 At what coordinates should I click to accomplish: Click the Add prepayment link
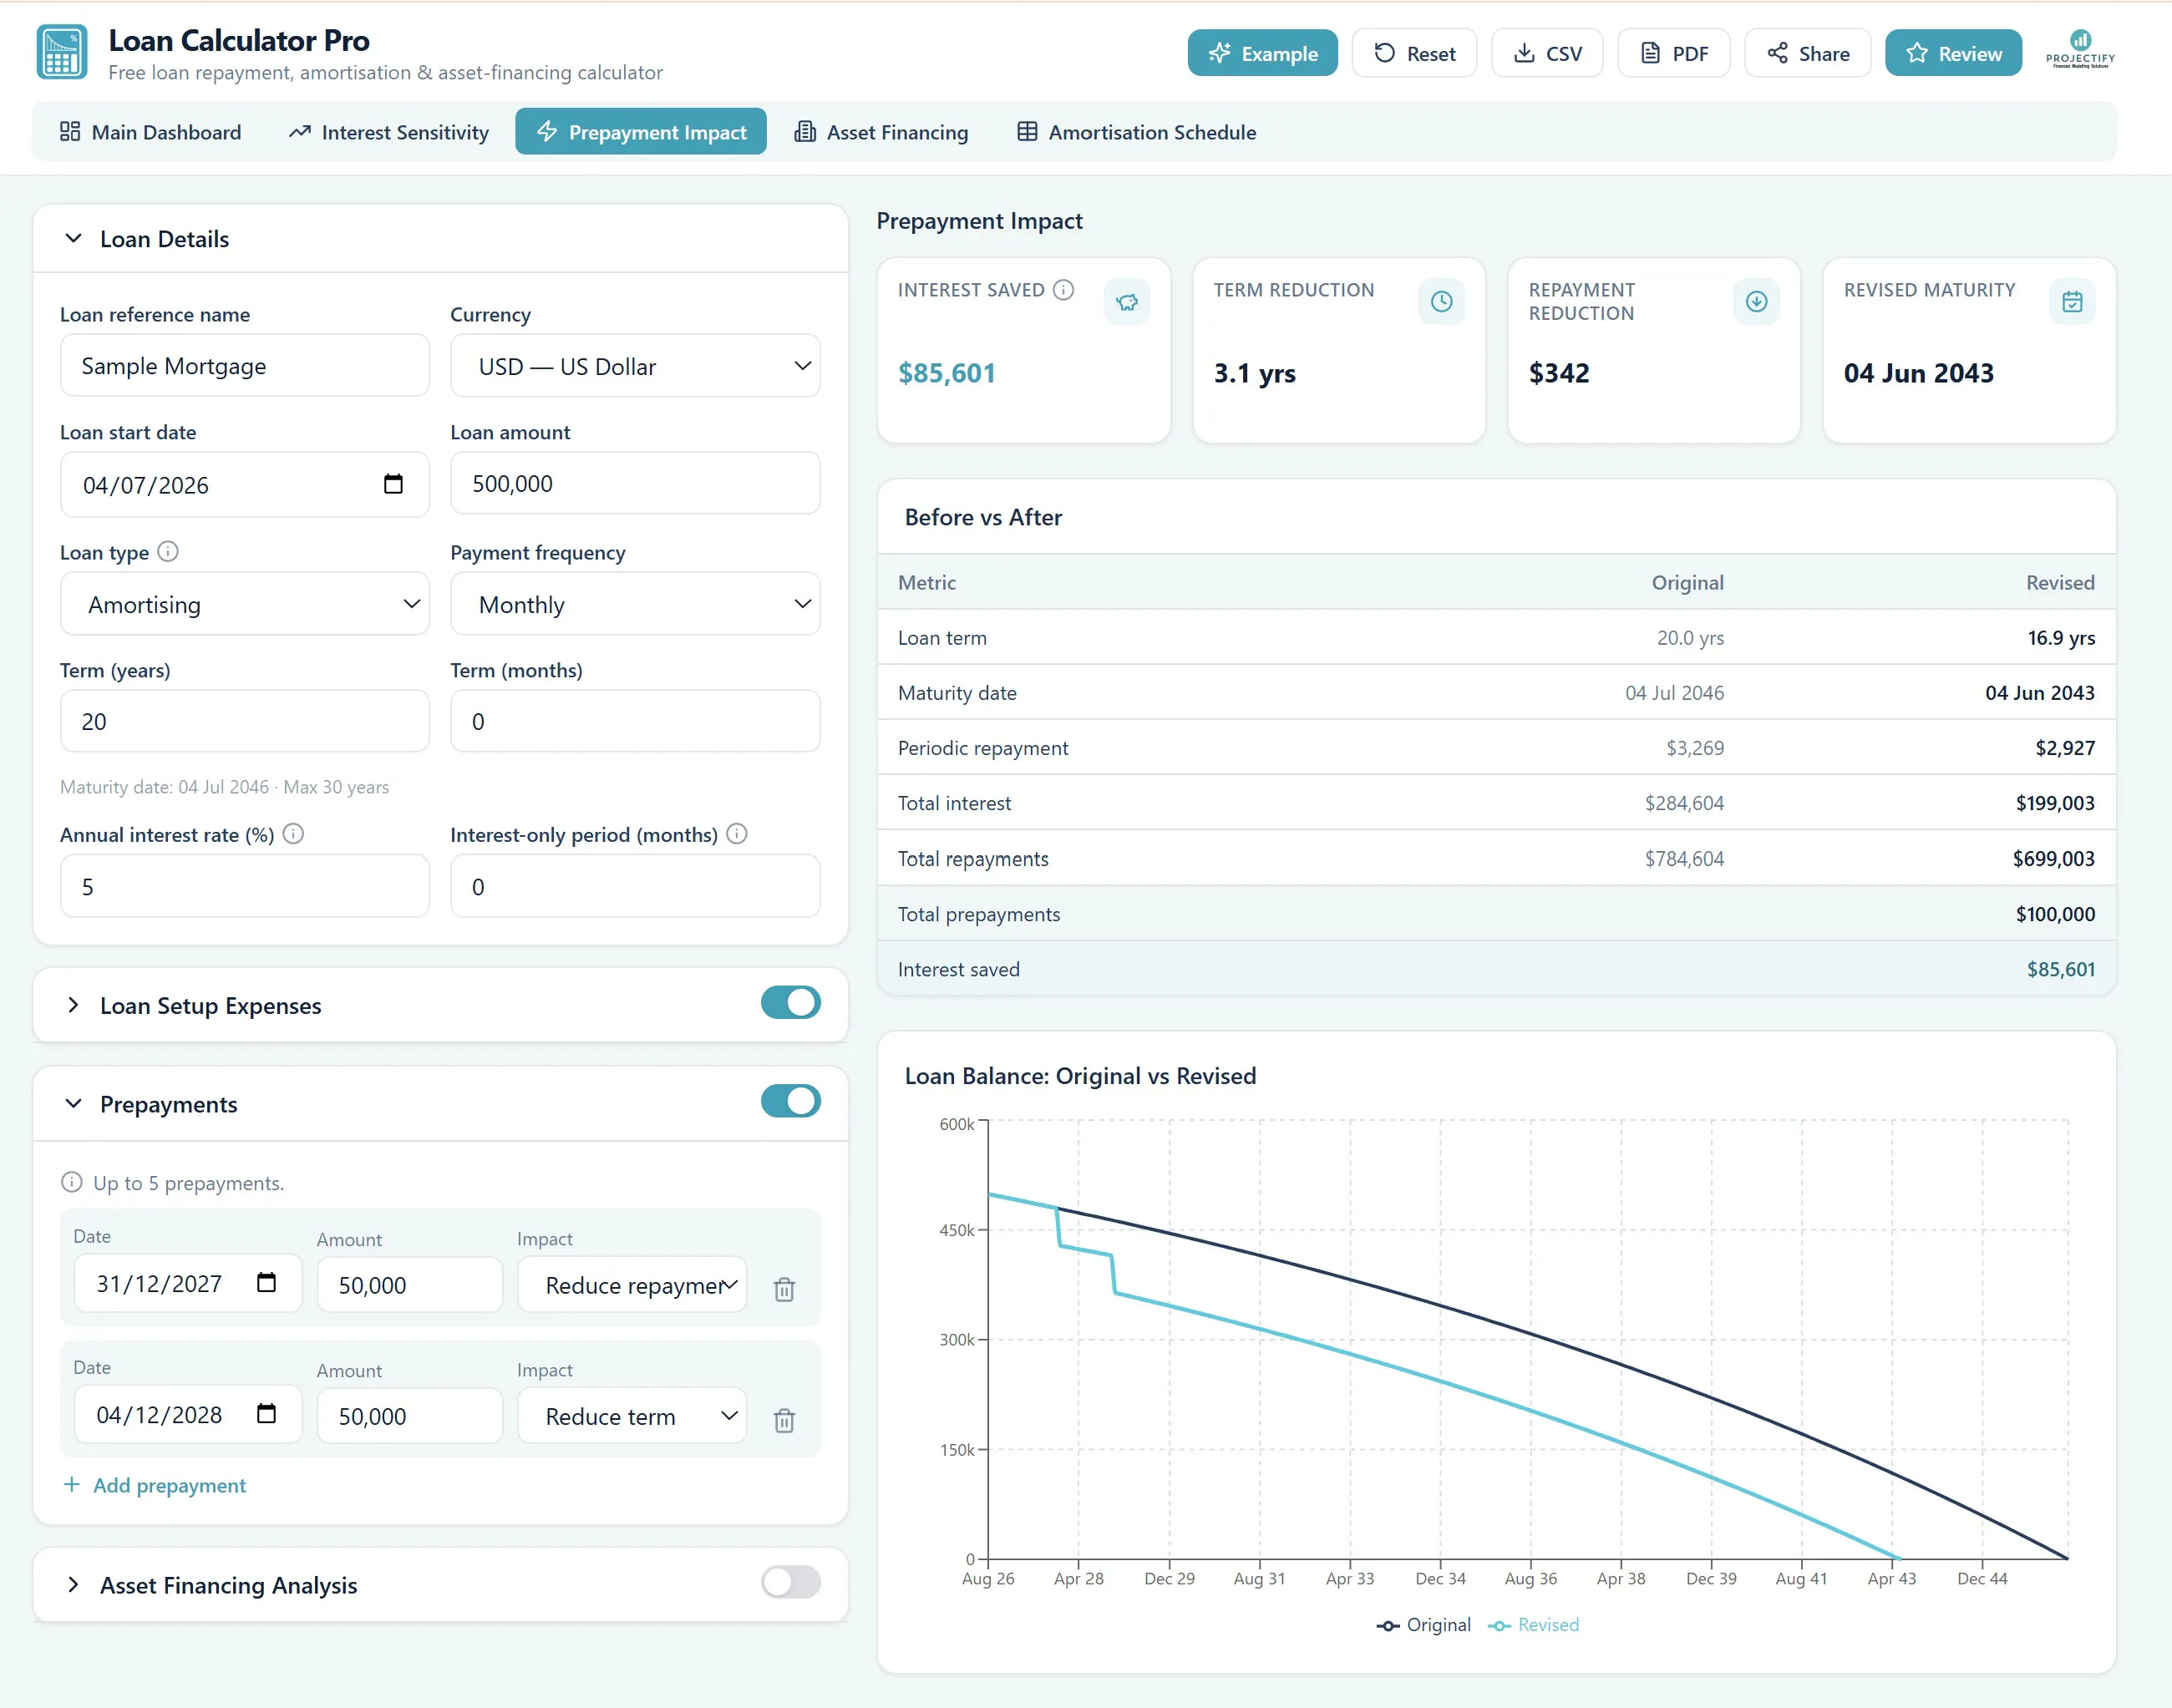coord(155,1485)
